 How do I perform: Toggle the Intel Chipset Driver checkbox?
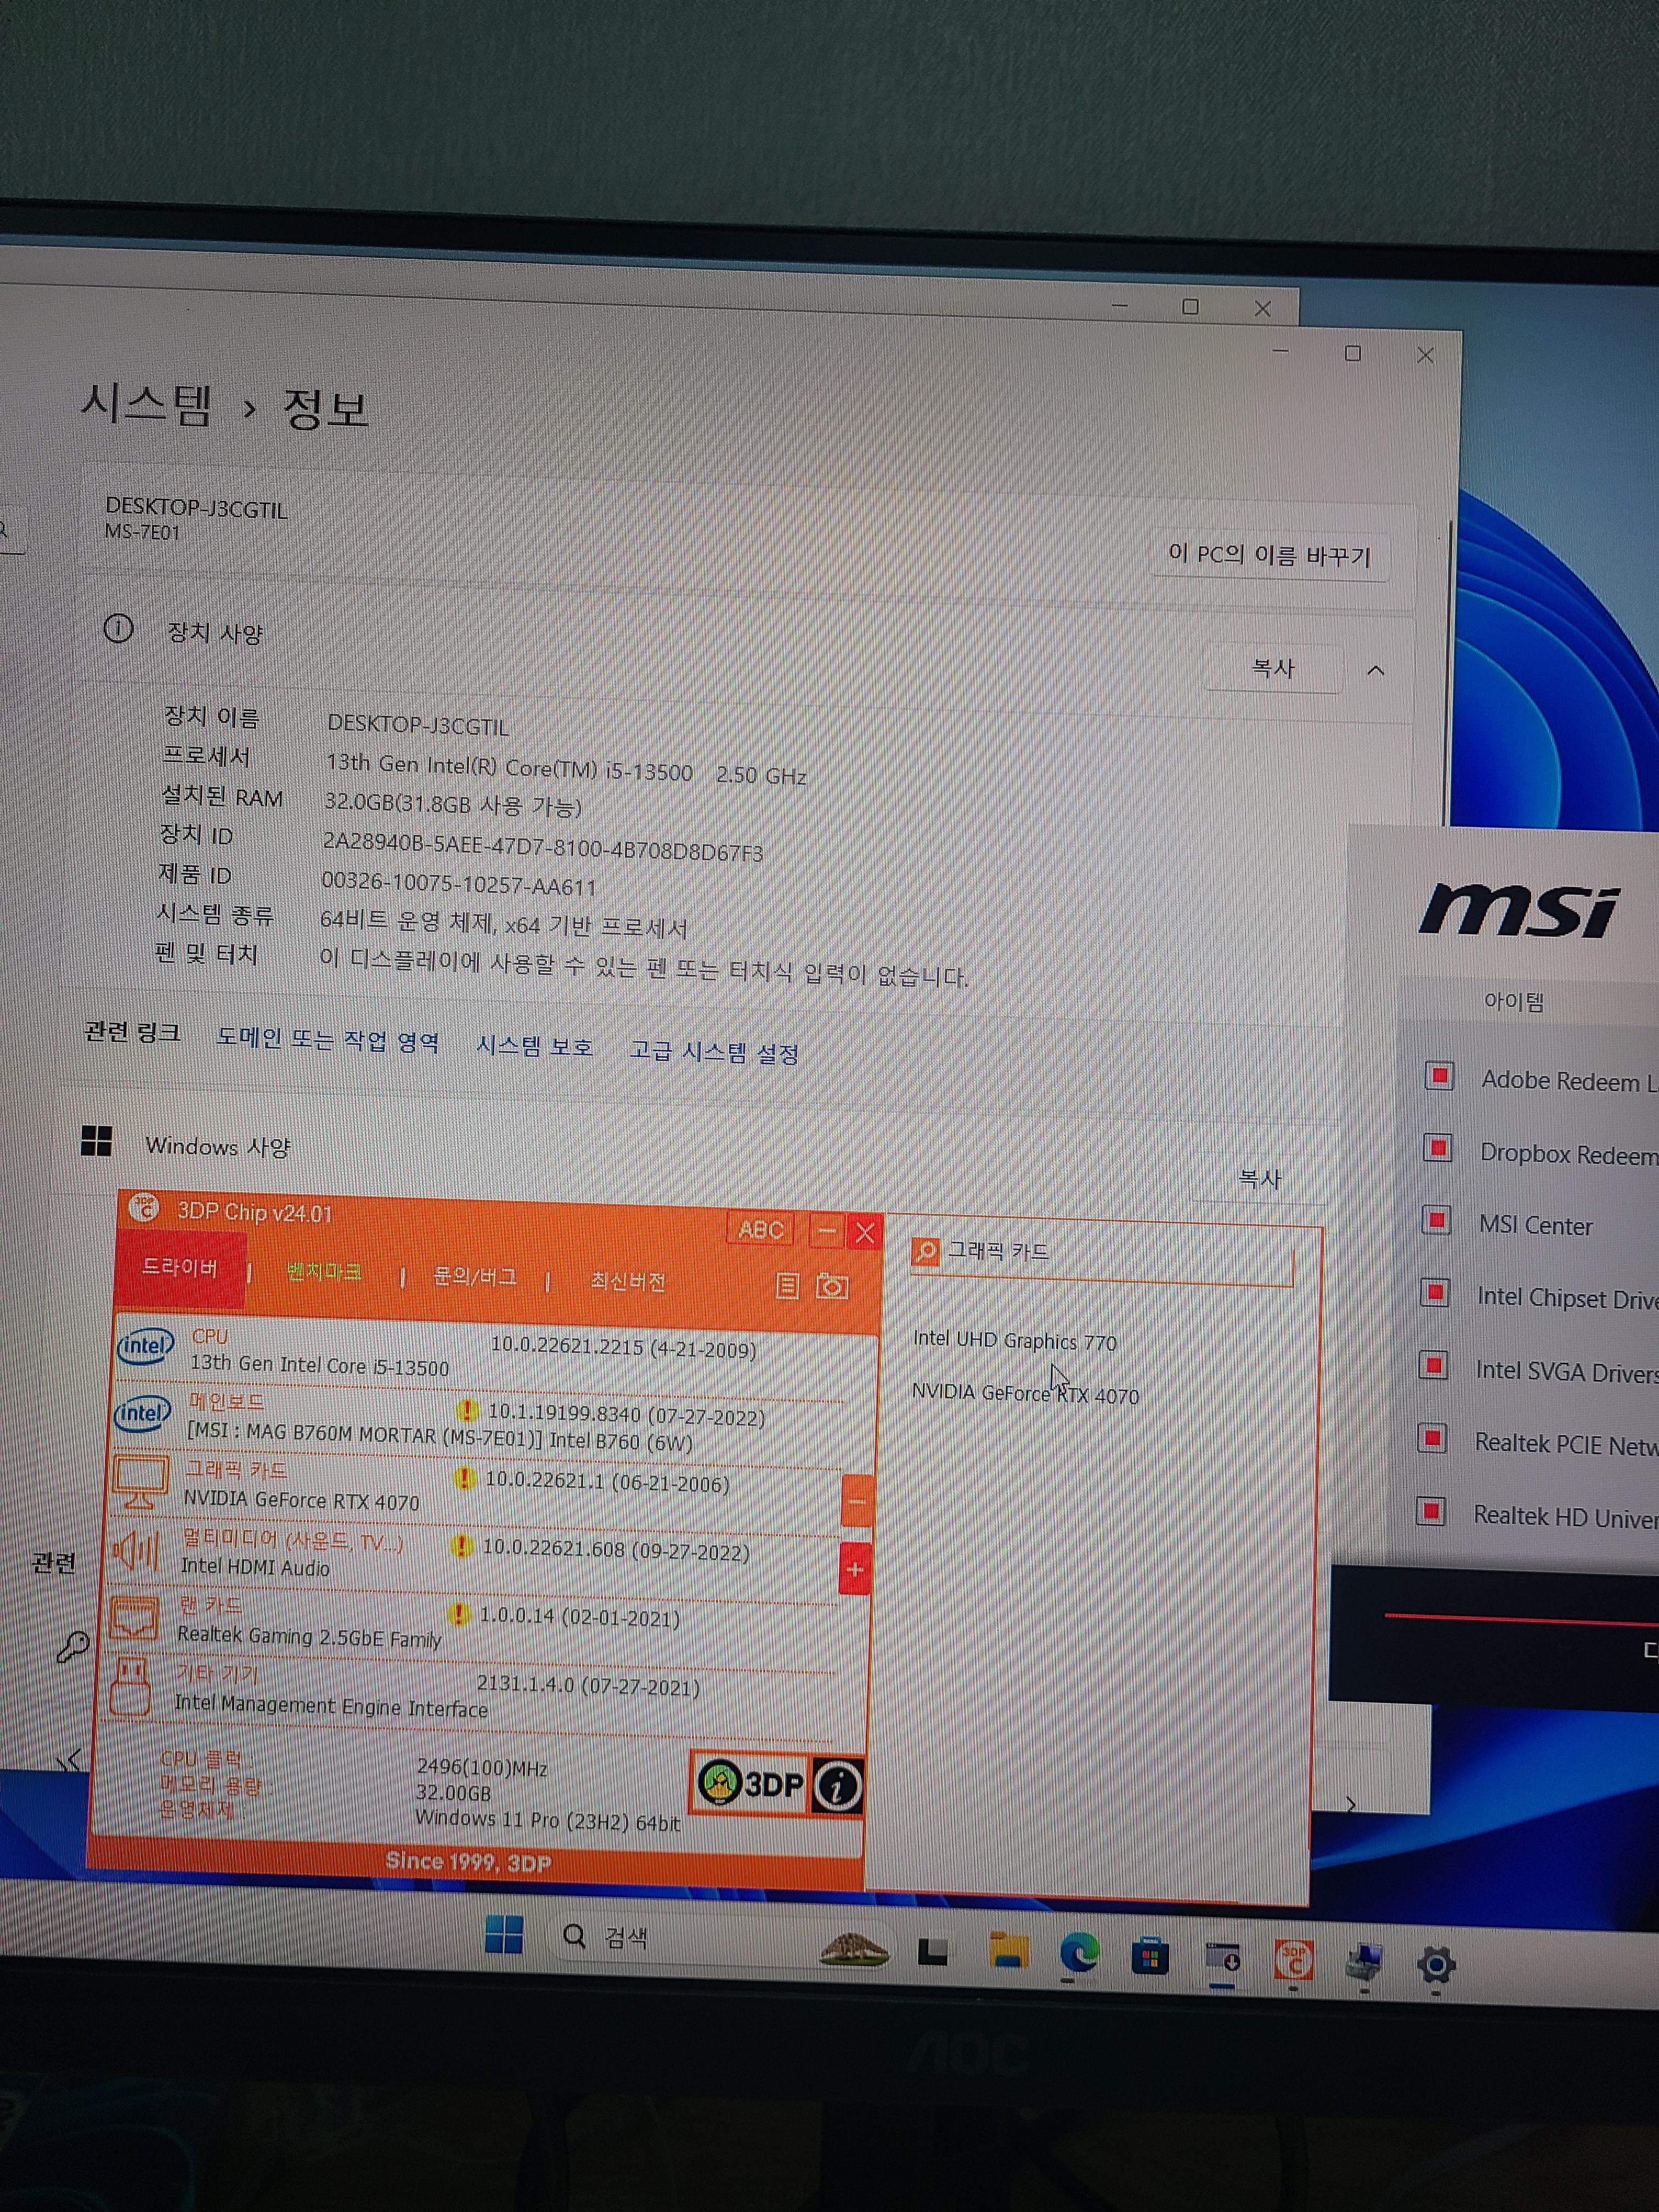[x=1435, y=1292]
